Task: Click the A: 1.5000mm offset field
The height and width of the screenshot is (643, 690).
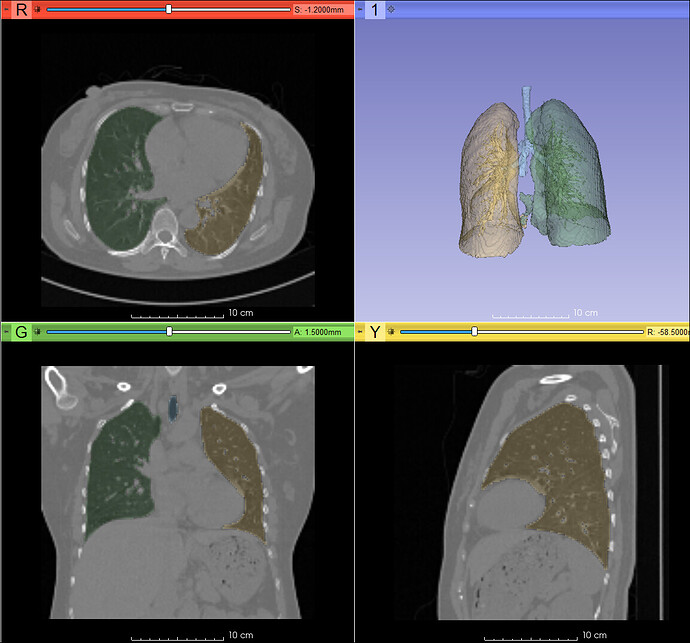Action: tap(318, 331)
